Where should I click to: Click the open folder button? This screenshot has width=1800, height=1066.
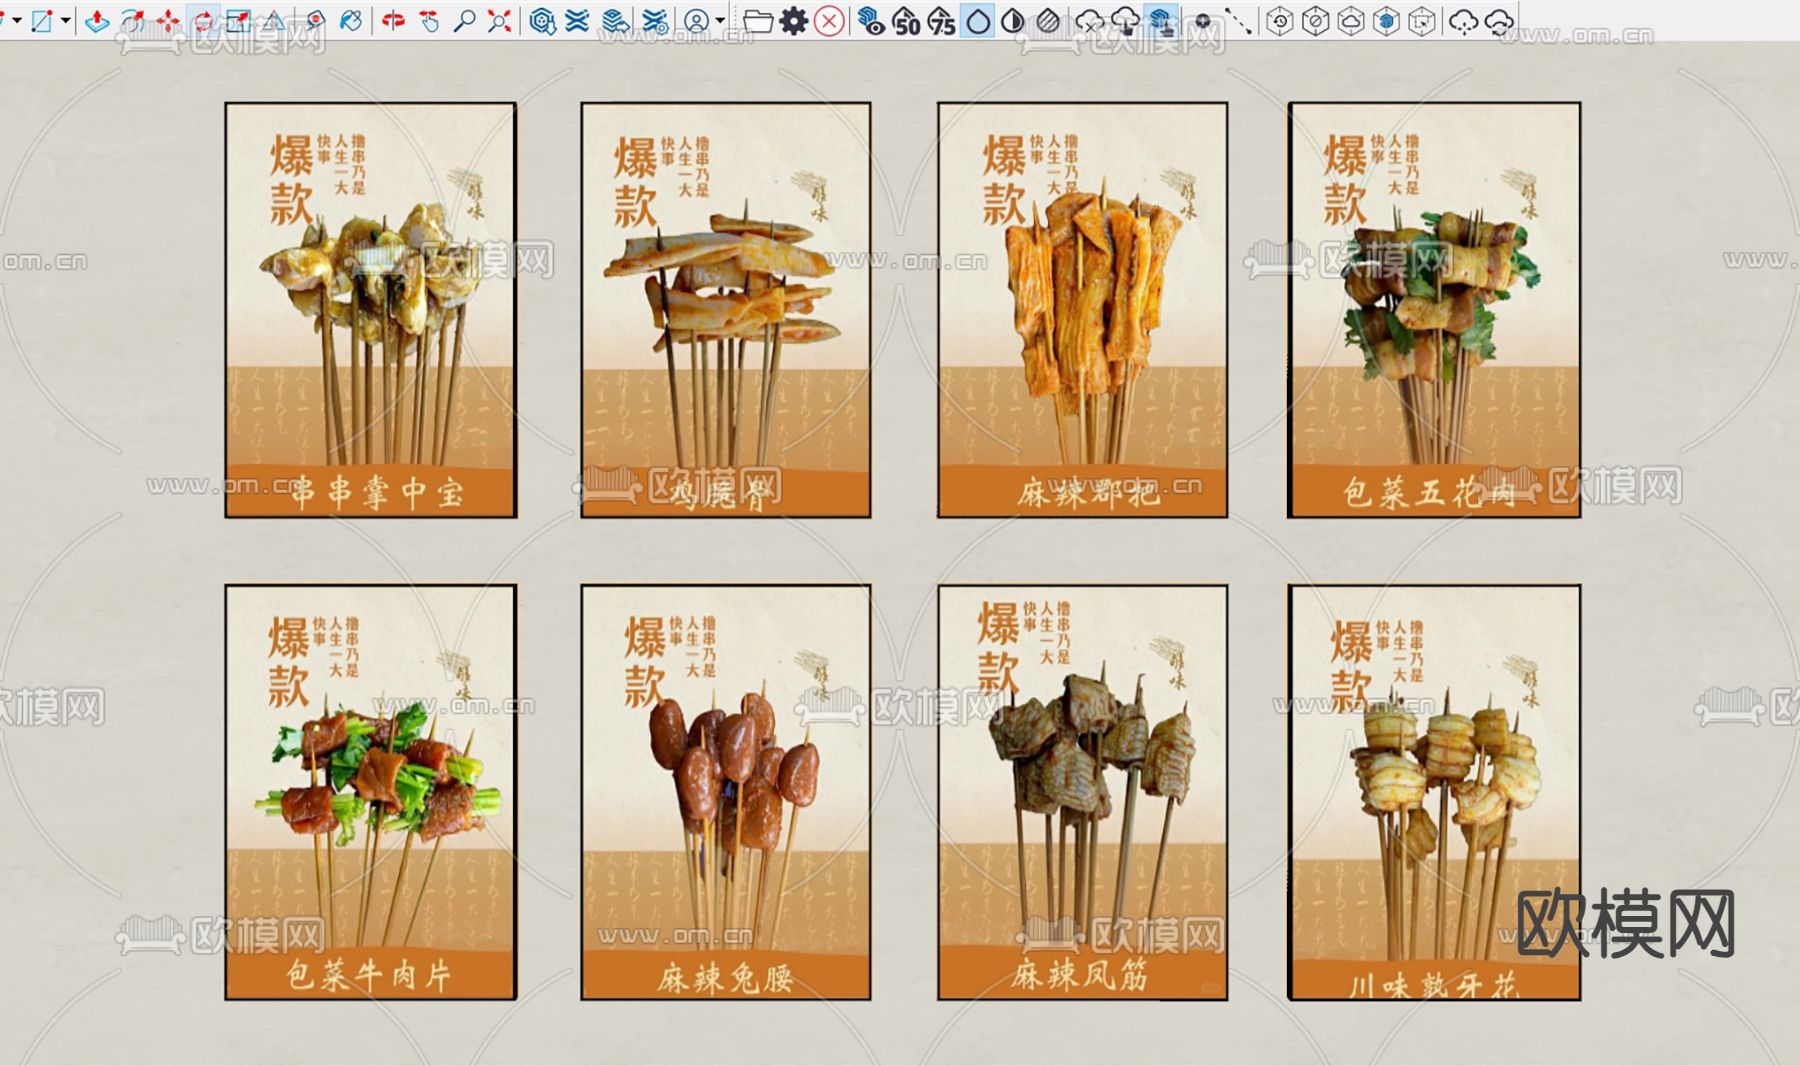[x=758, y=19]
